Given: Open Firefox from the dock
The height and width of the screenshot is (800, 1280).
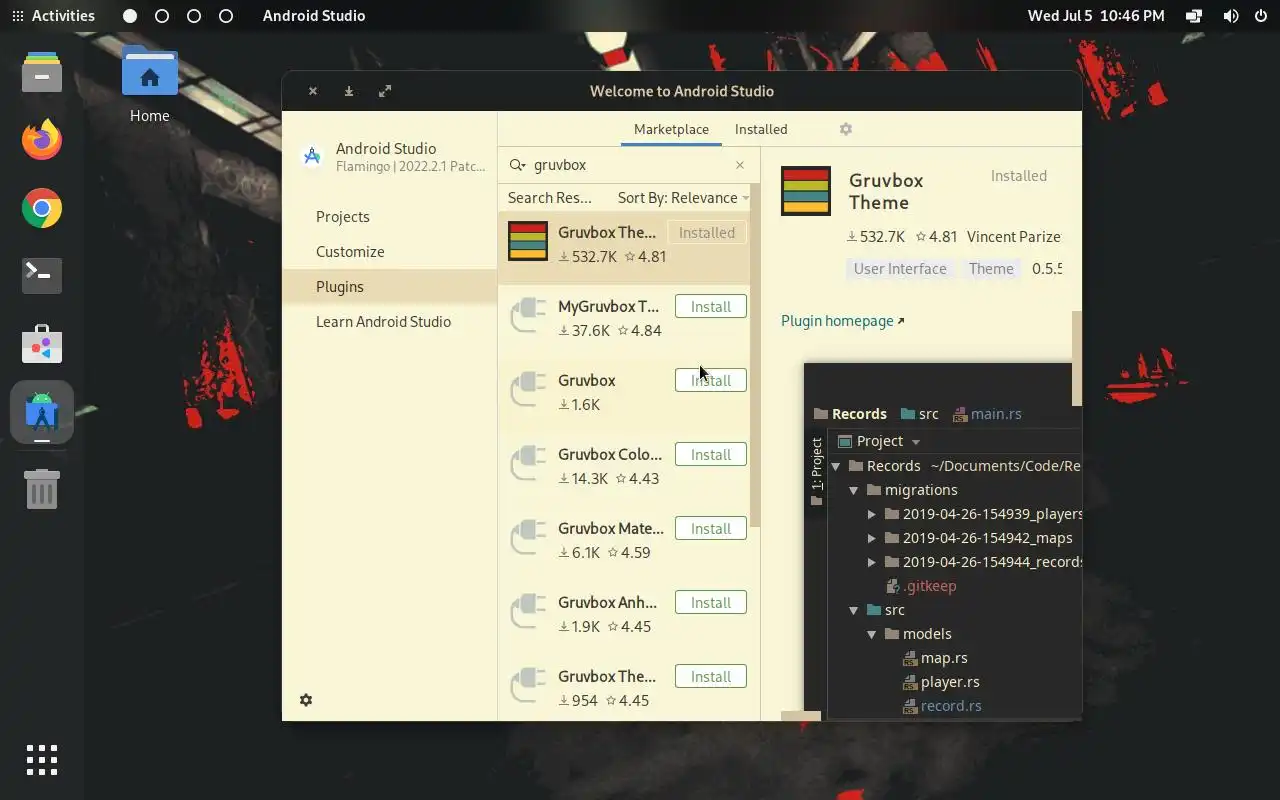Looking at the screenshot, I should [x=41, y=140].
